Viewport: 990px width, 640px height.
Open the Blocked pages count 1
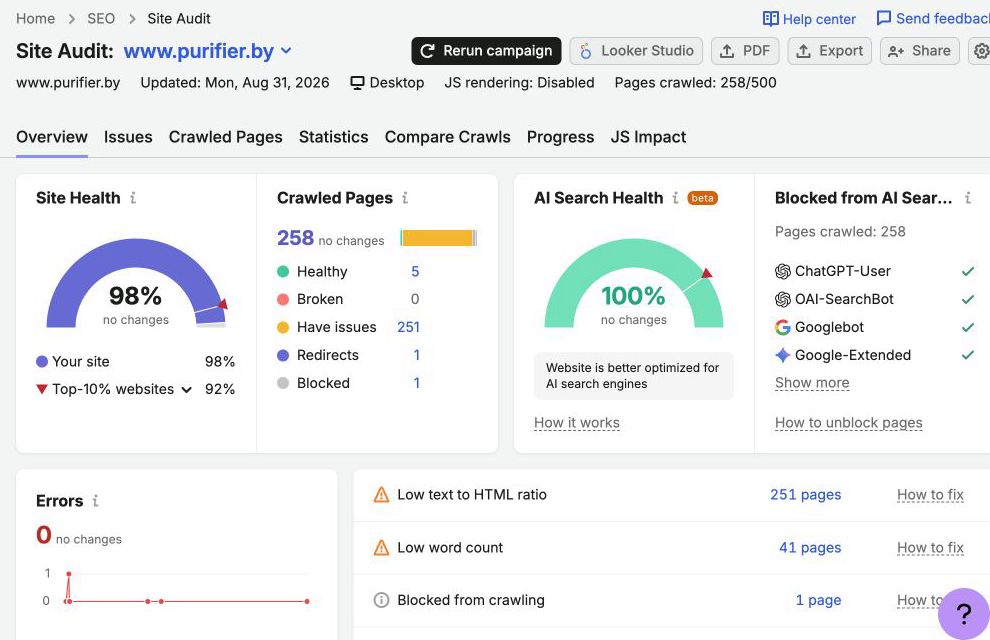(416, 383)
